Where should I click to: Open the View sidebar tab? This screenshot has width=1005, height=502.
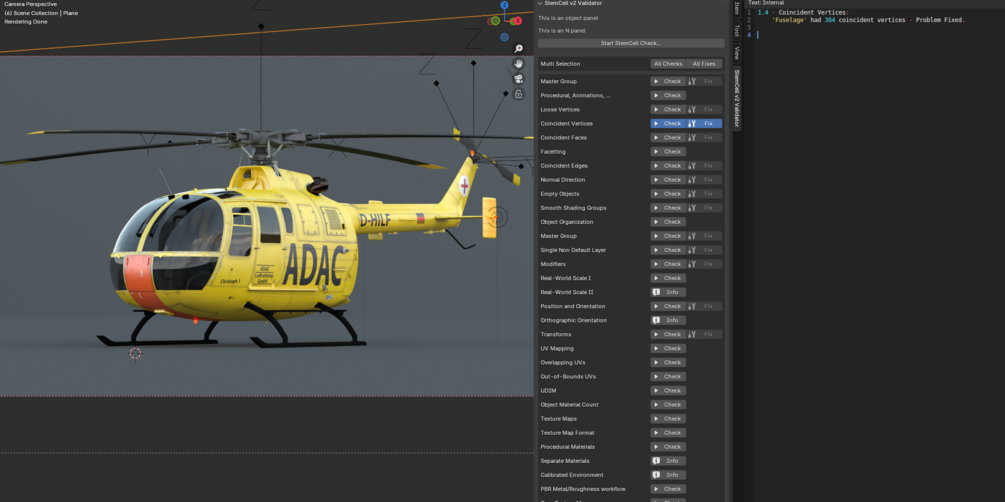(x=736, y=53)
